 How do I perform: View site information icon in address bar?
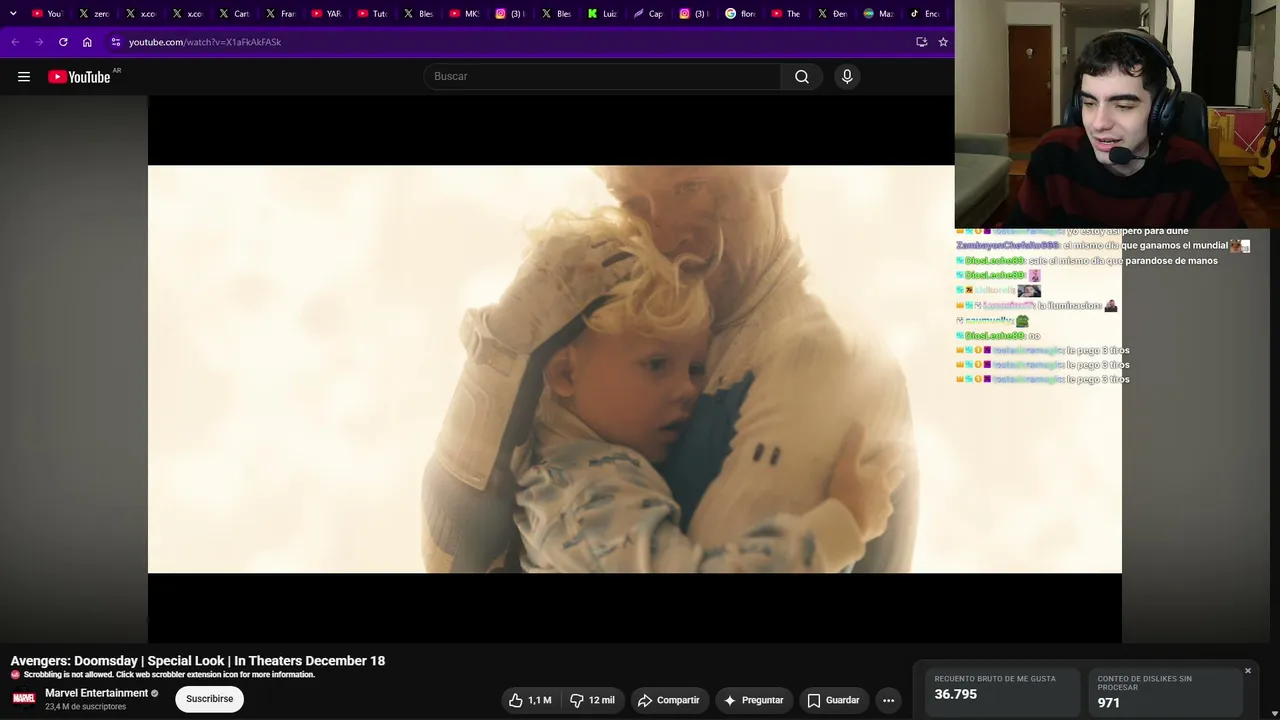click(116, 42)
